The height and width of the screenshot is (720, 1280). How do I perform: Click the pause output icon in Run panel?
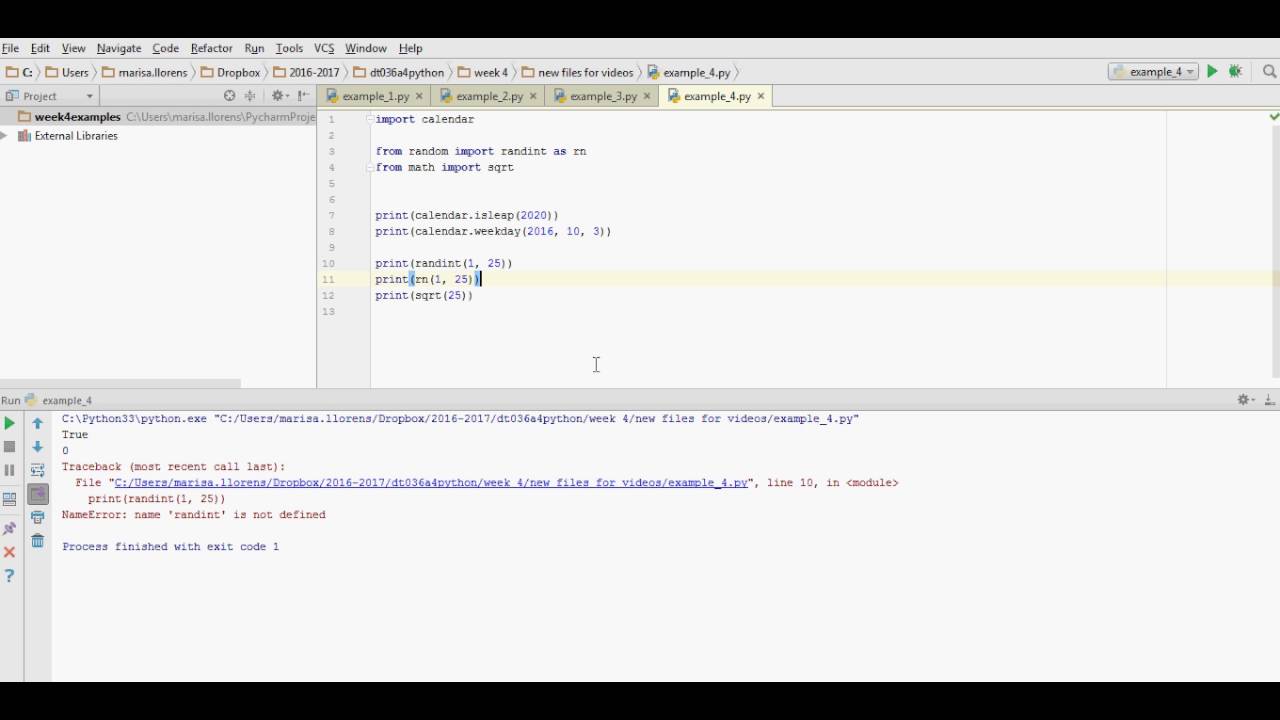point(10,470)
